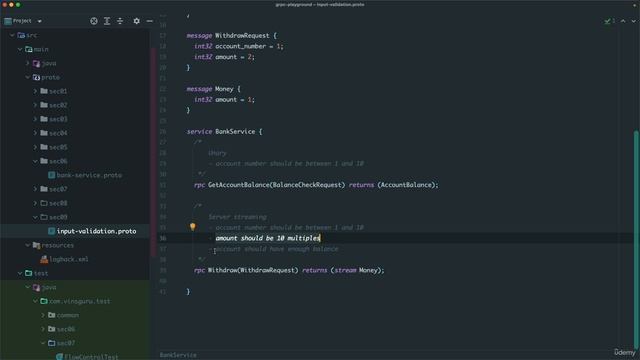Image resolution: width=640 pixels, height=360 pixels.
Task: Click Select Opened File target icon
Action: [x=94, y=21]
